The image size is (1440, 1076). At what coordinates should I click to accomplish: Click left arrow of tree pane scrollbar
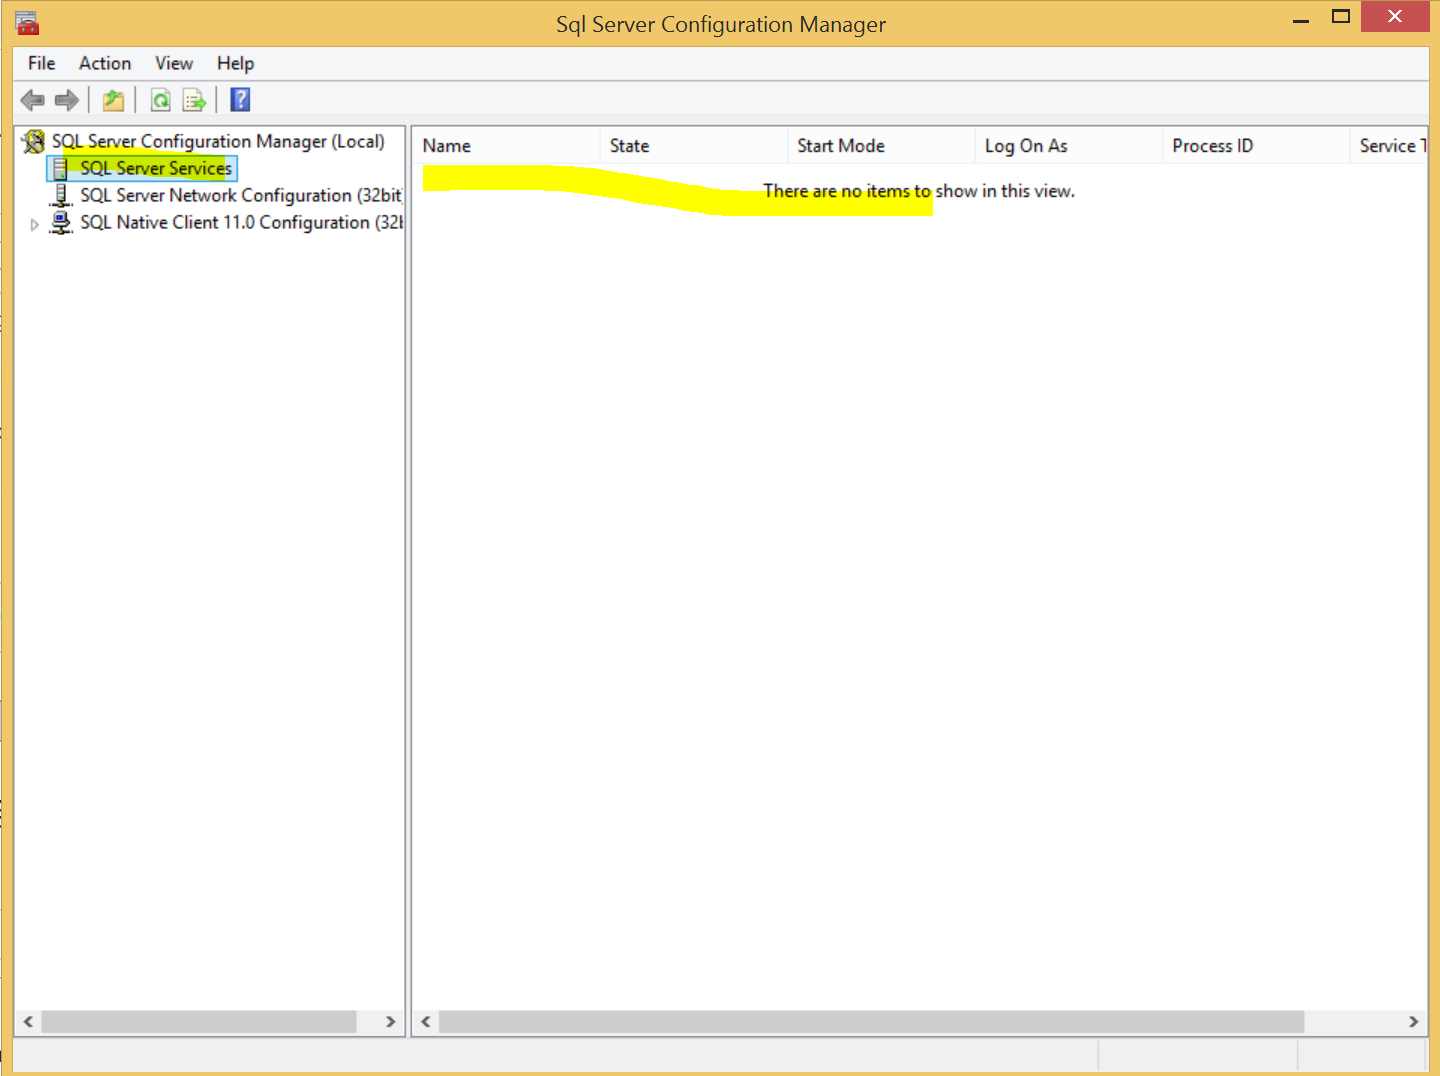(x=28, y=1022)
